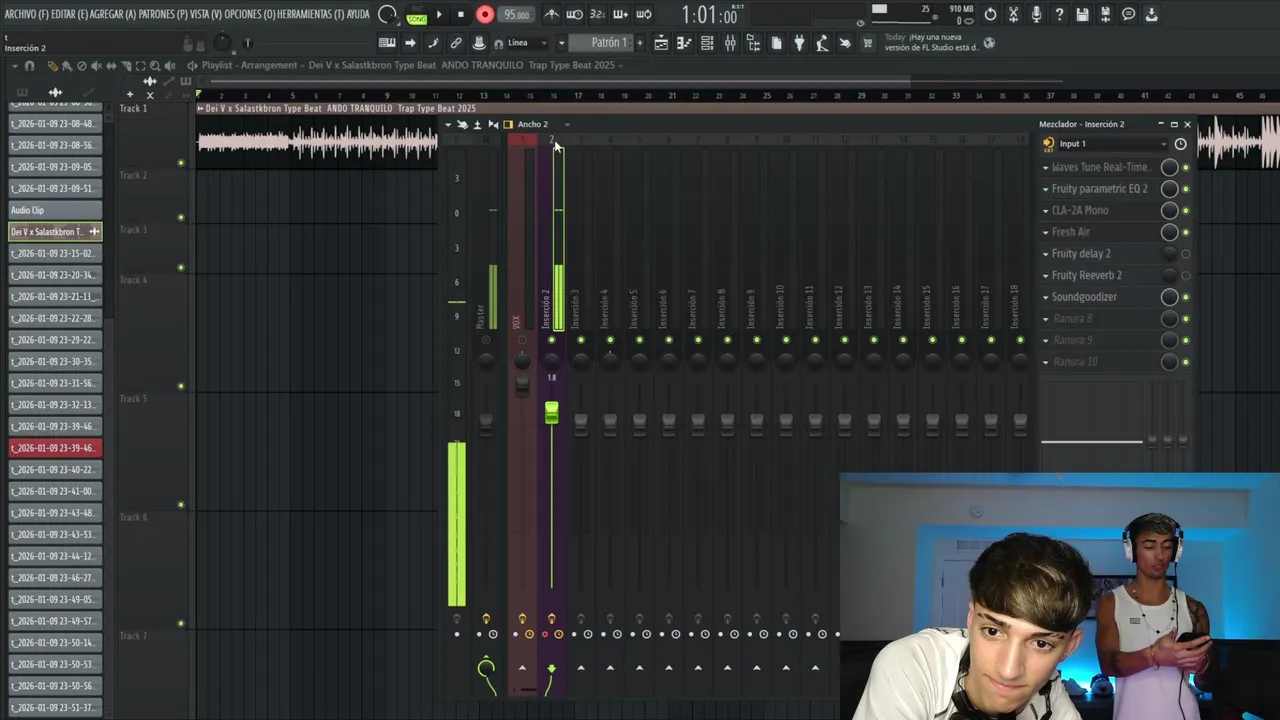Expand CLA-2A Mono slot arrow
This screenshot has height=720, width=1280.
pos(1046,211)
